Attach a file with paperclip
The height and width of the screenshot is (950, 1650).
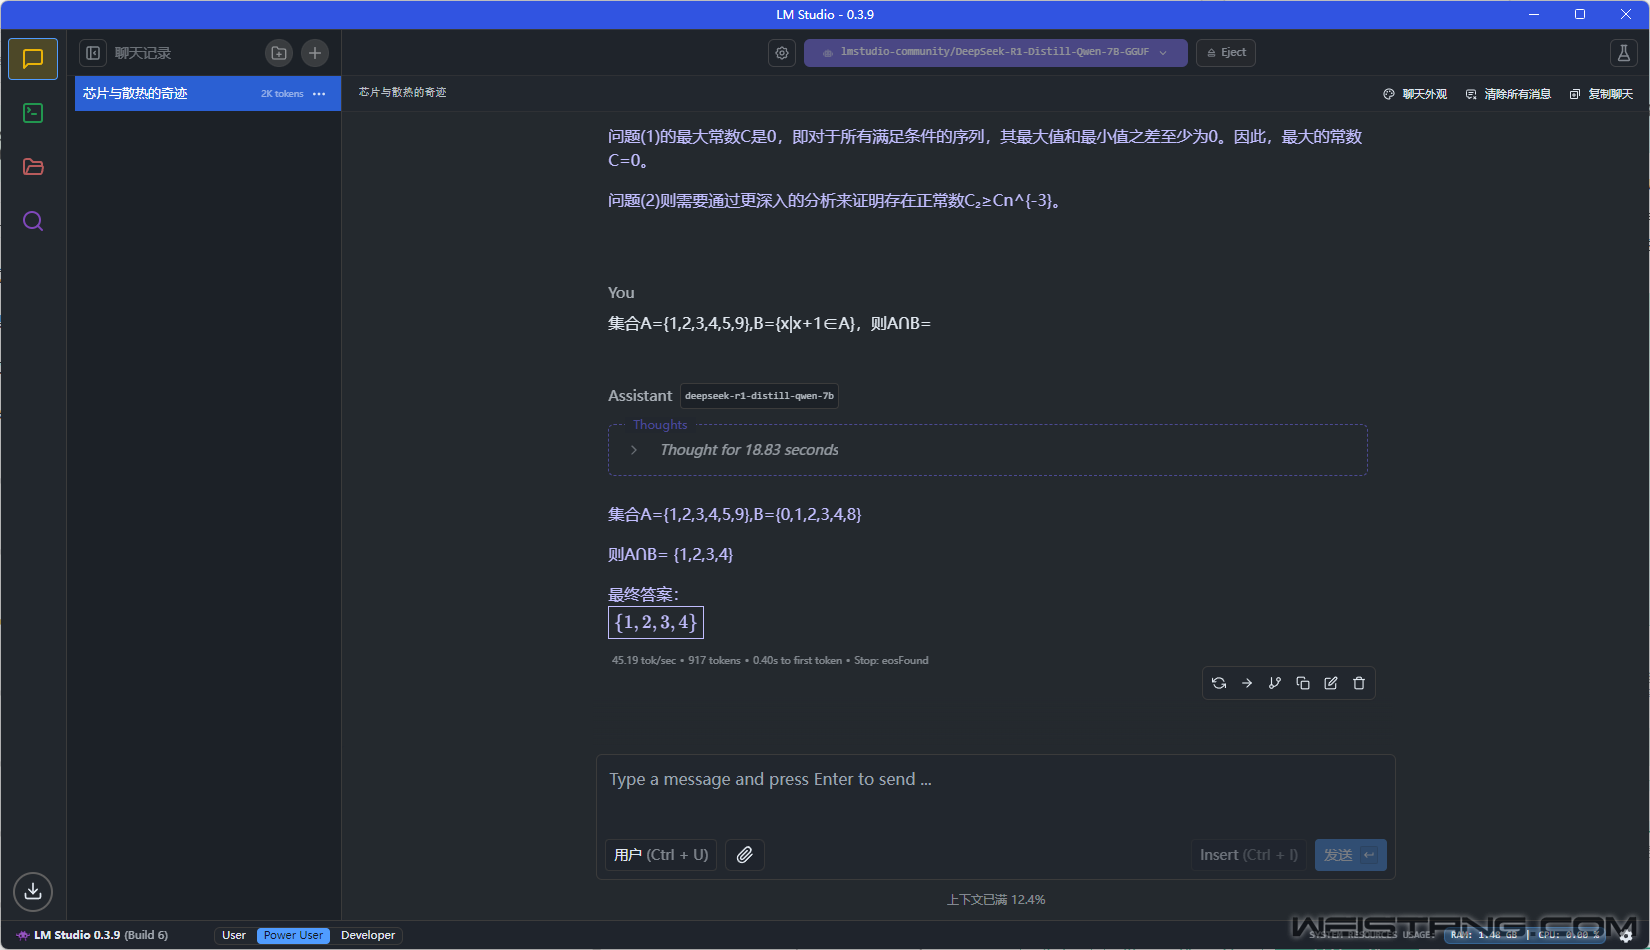coord(745,855)
